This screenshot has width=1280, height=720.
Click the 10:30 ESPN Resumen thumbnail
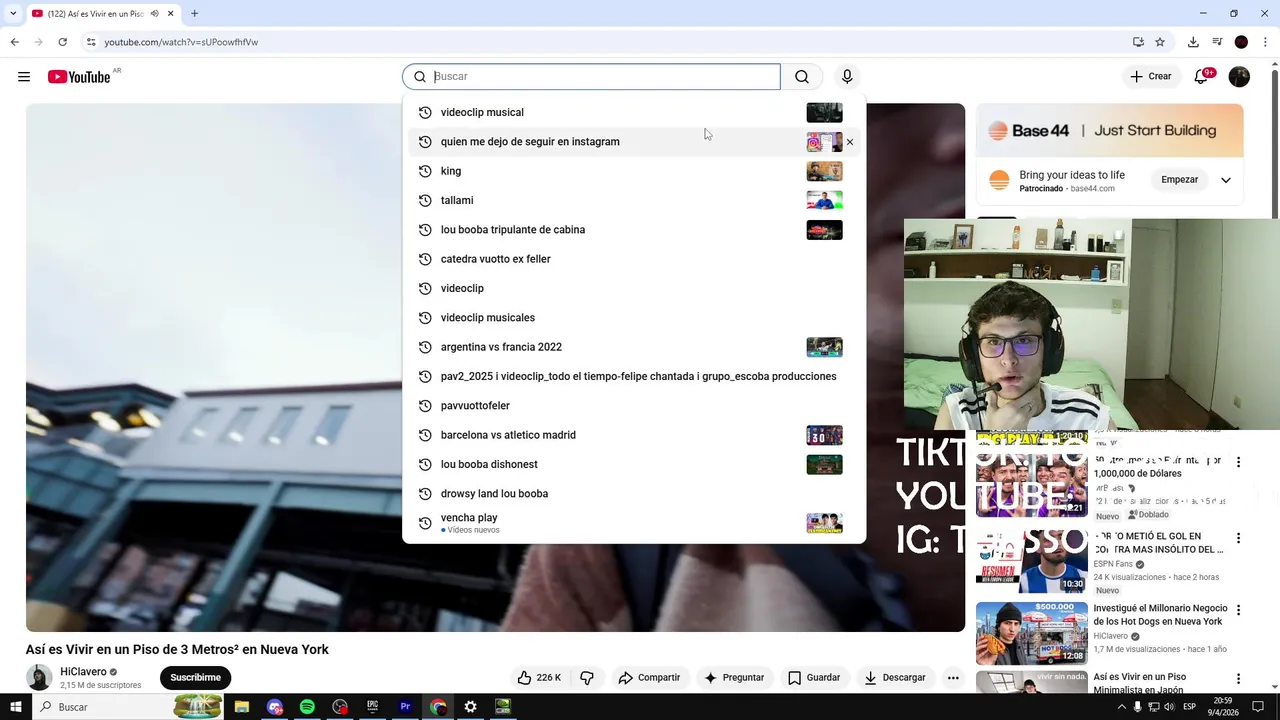coord(1031,561)
